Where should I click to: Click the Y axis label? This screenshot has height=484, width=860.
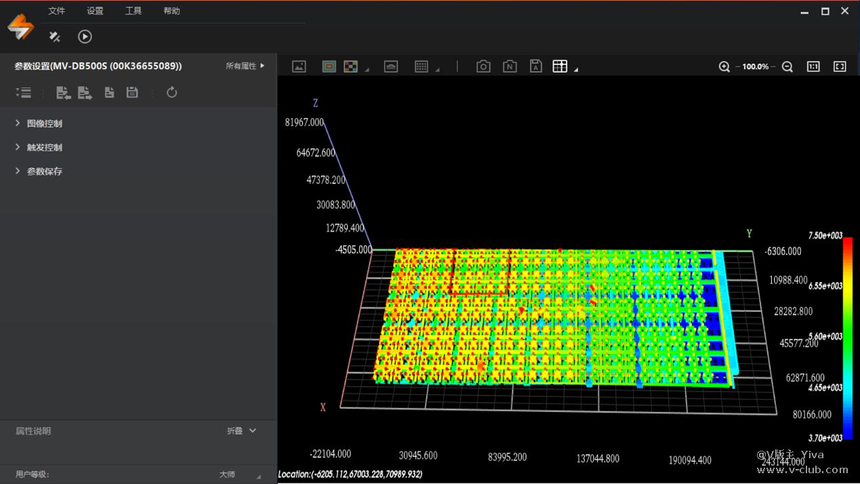(x=749, y=233)
